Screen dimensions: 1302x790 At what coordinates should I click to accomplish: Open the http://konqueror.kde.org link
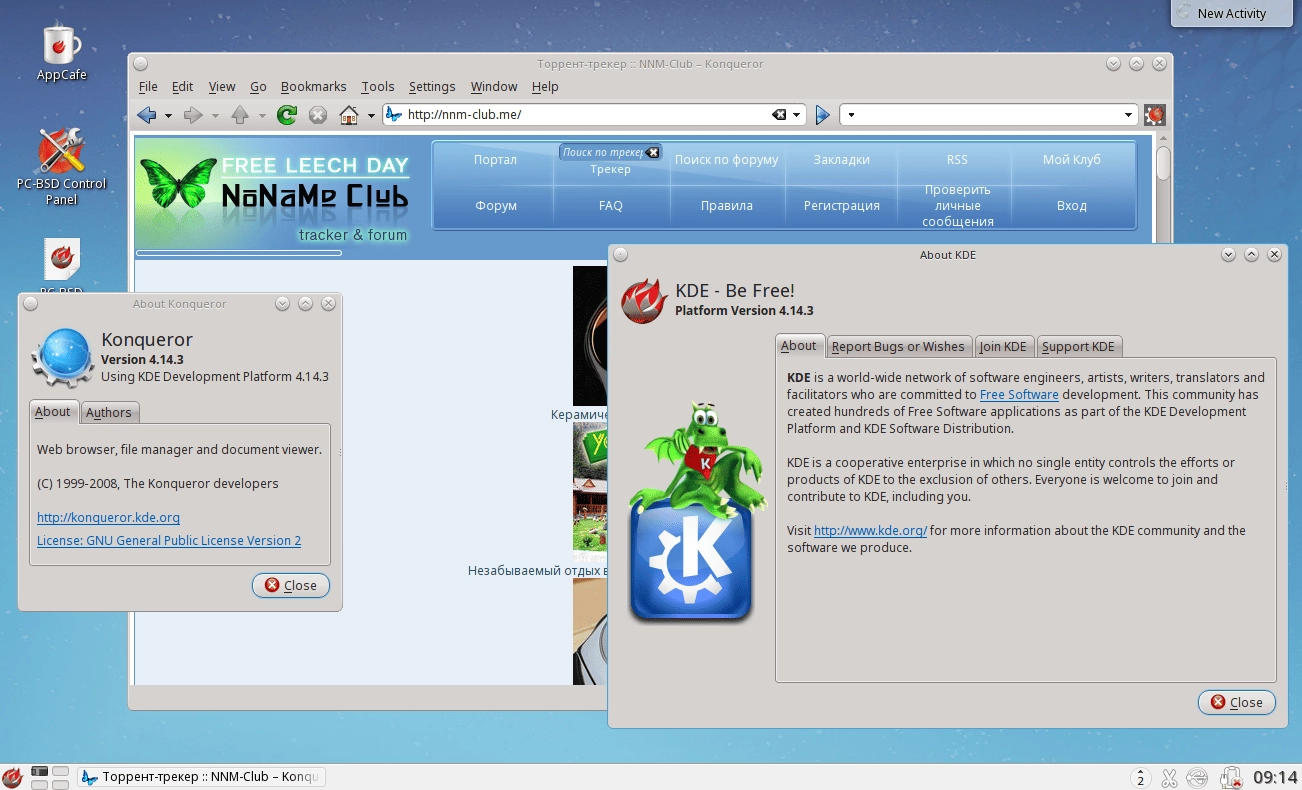[x=108, y=518]
